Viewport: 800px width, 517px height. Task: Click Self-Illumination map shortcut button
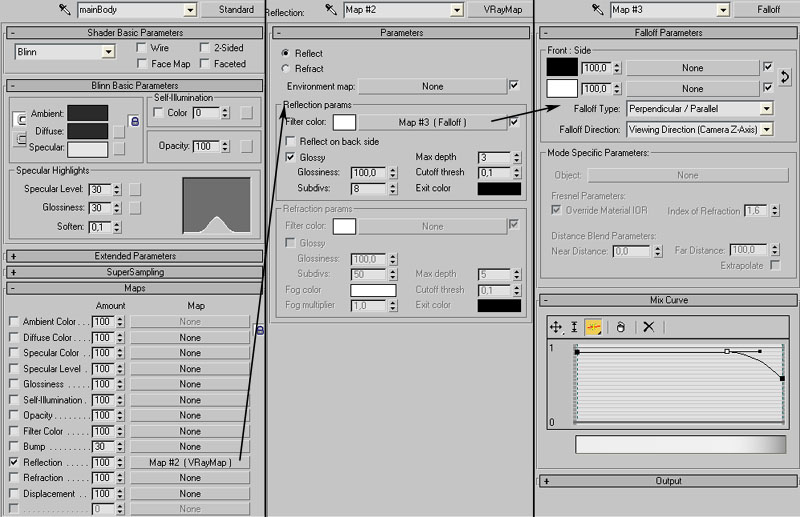(246, 113)
